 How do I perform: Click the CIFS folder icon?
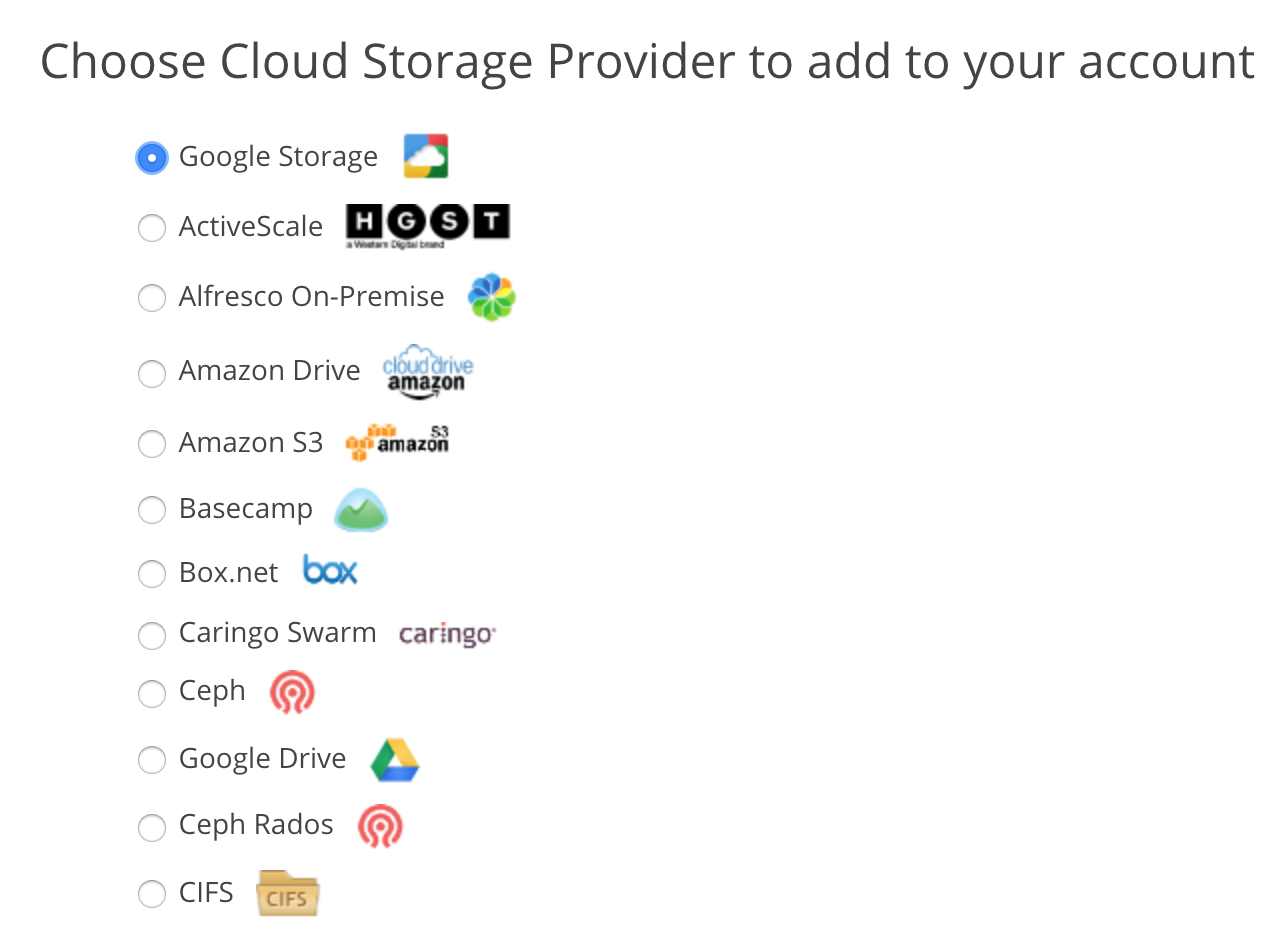coord(288,893)
